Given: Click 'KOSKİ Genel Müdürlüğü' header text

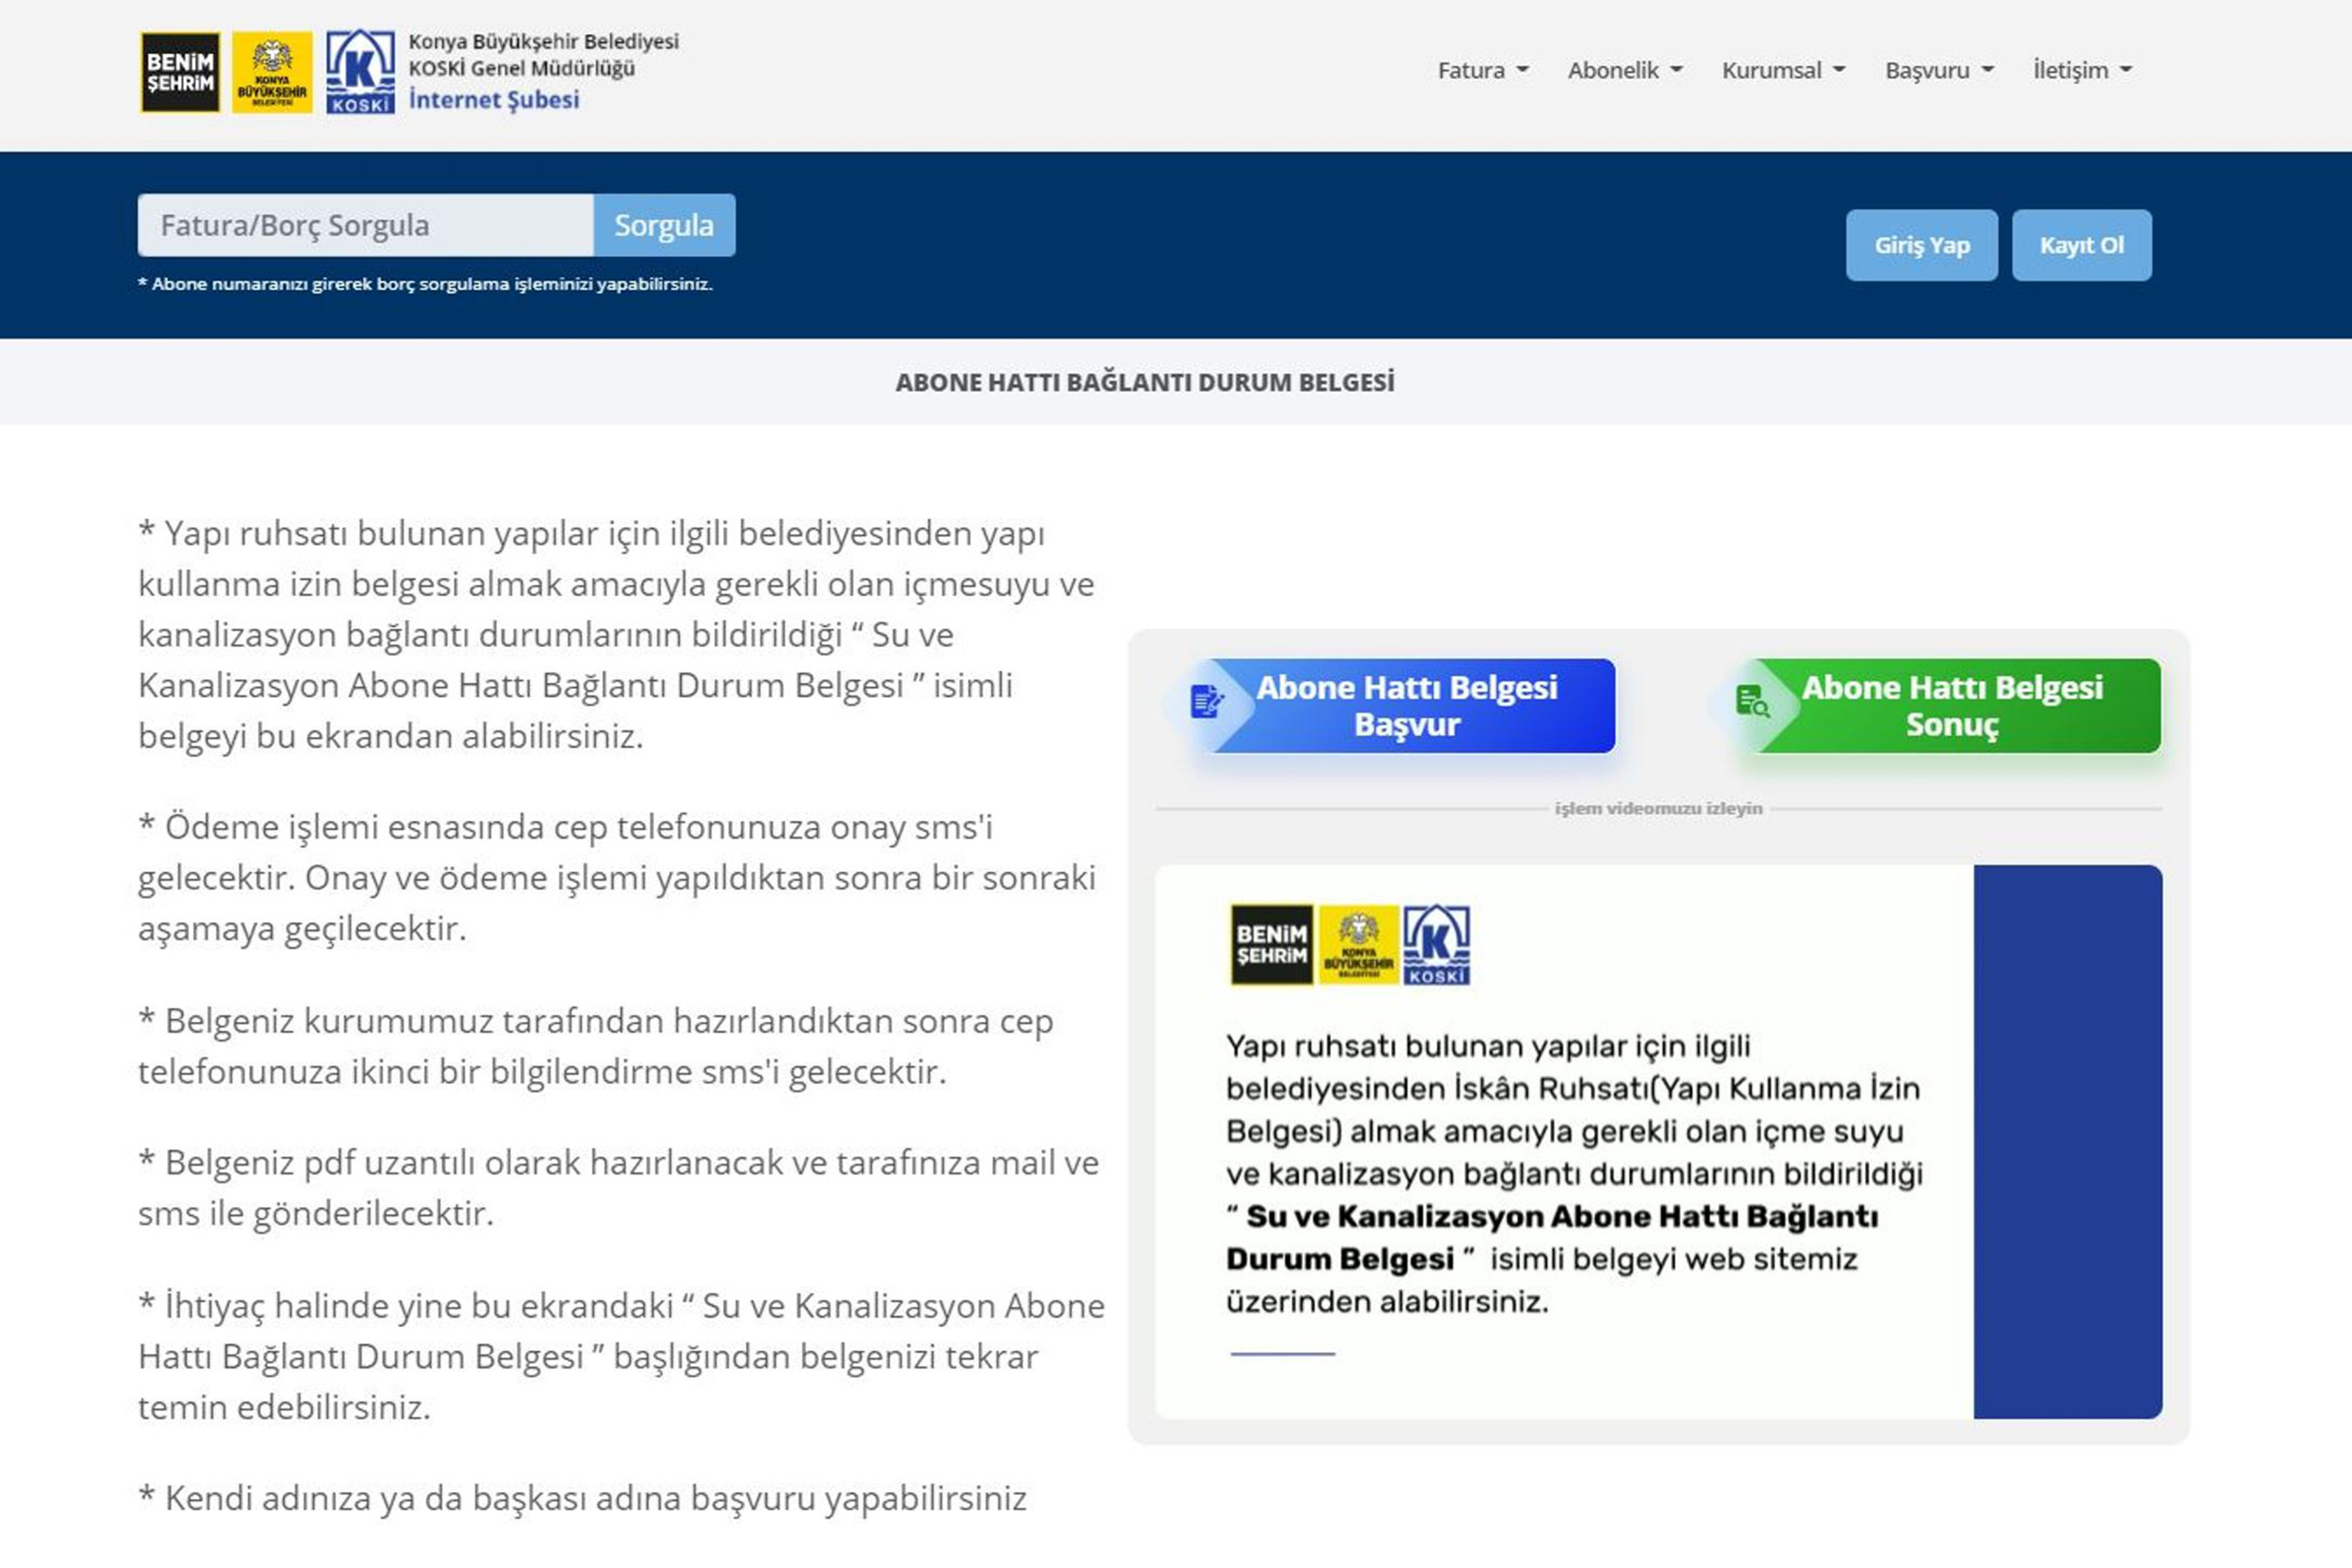Looking at the screenshot, I should 522,69.
